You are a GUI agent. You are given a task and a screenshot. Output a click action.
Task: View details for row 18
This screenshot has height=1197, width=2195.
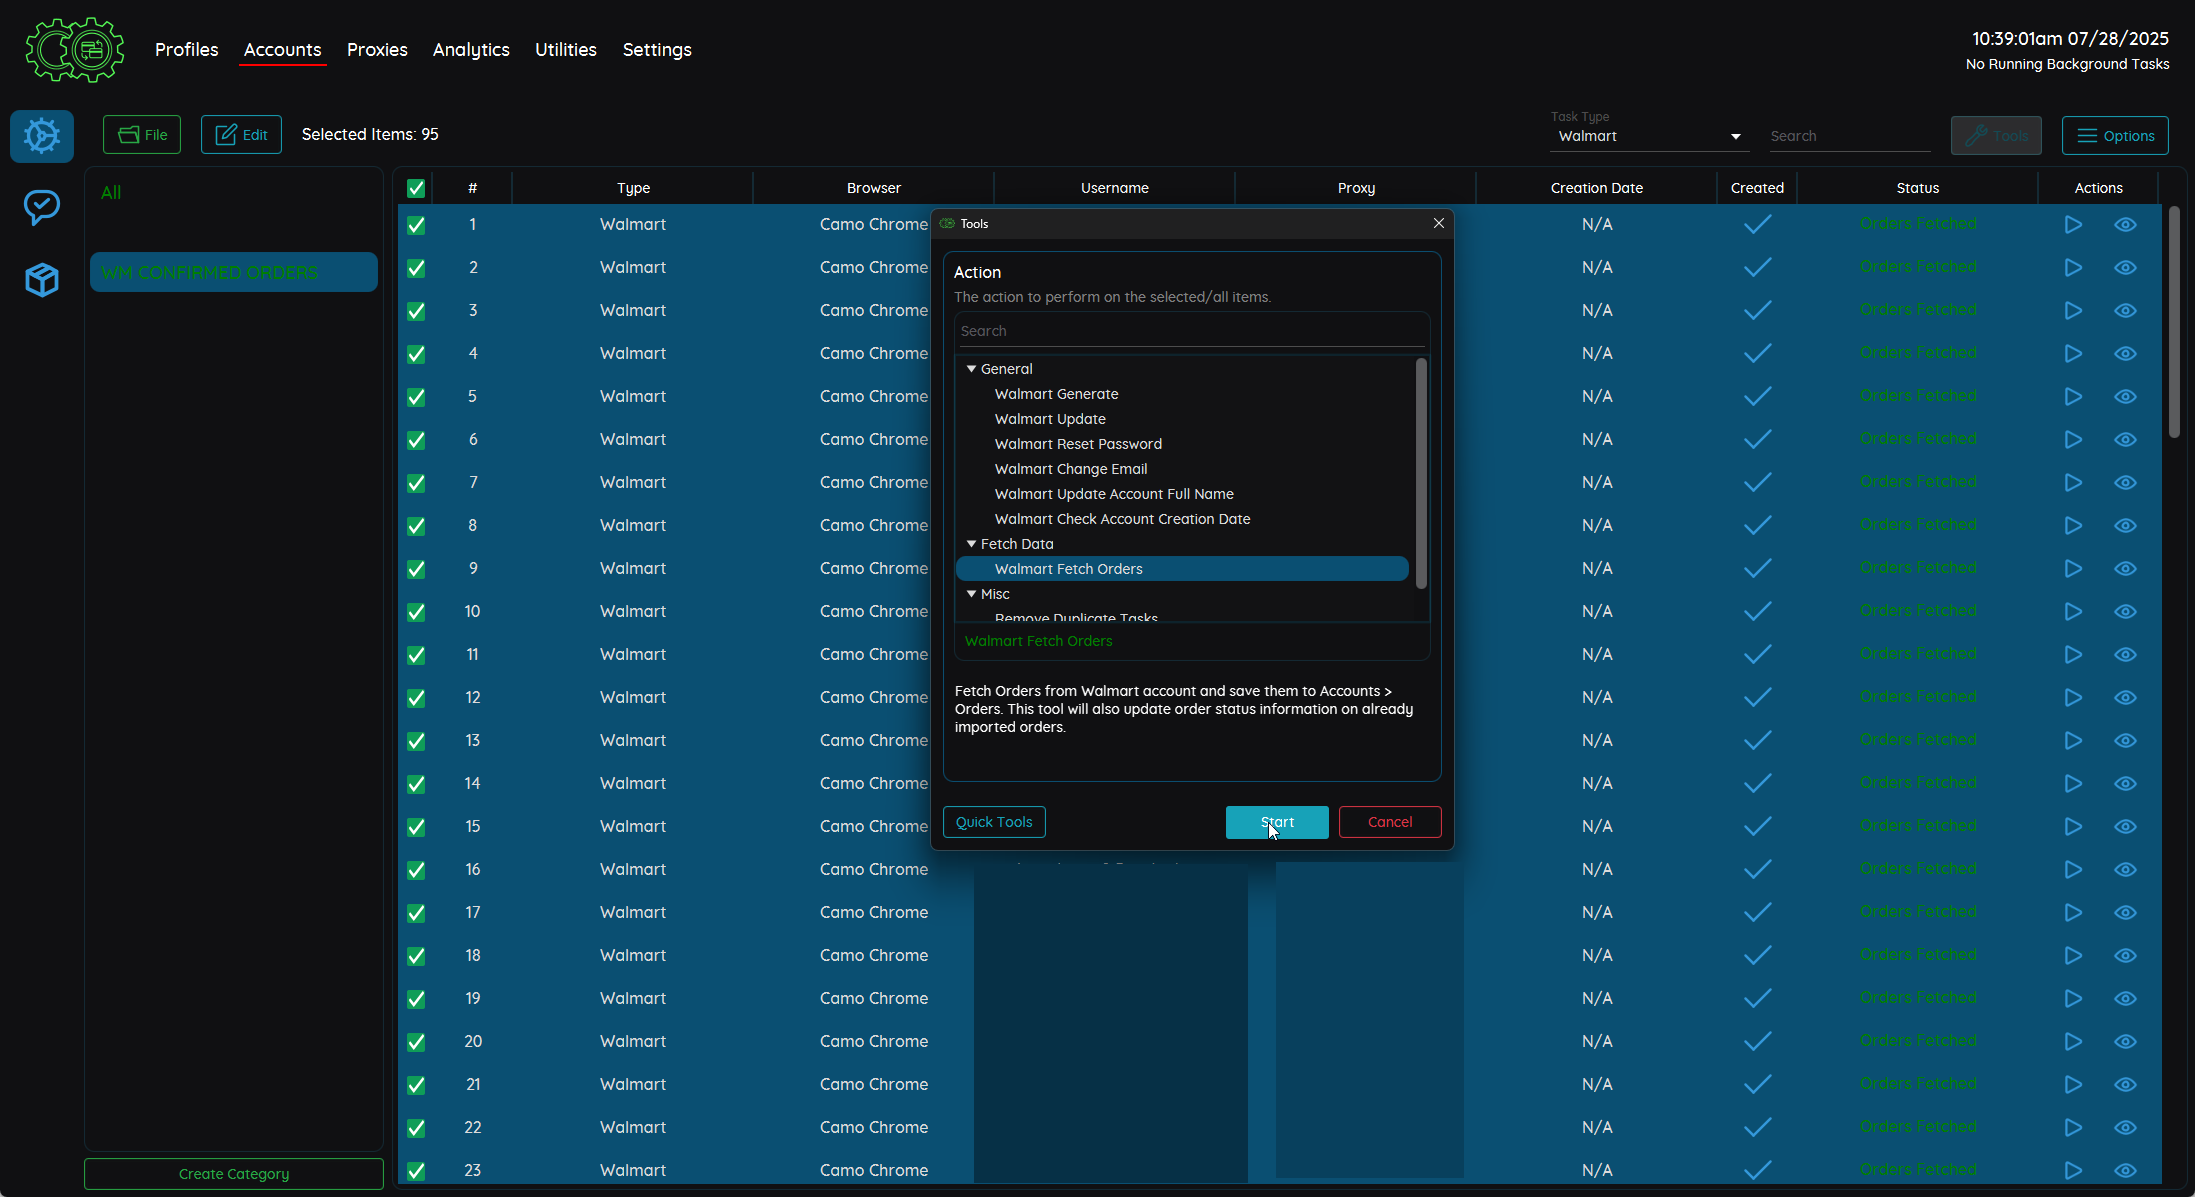click(x=2125, y=956)
